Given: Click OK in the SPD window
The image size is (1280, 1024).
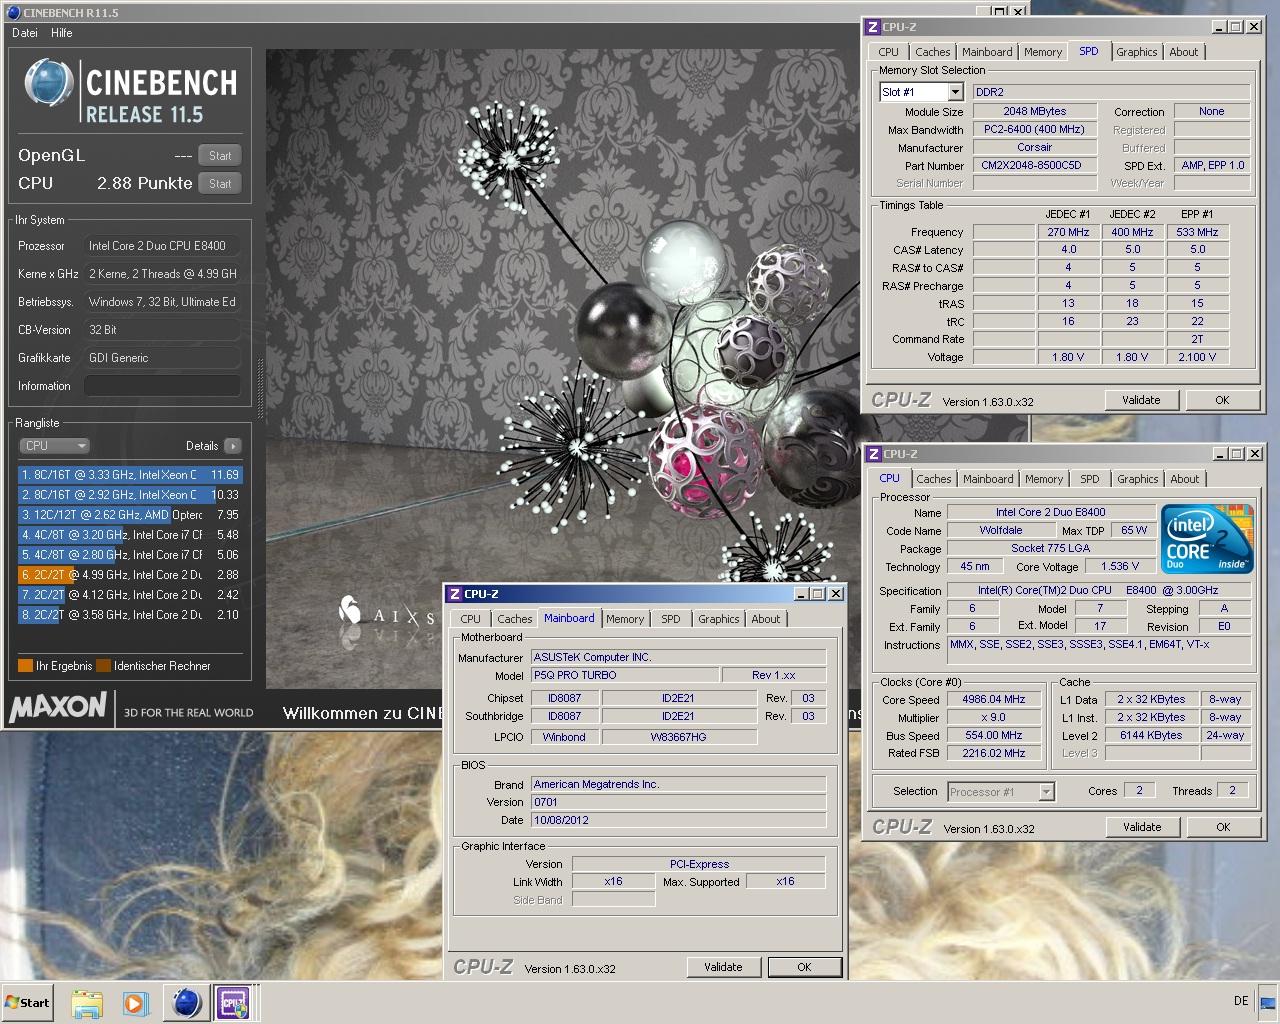Looking at the screenshot, I should point(1222,400).
